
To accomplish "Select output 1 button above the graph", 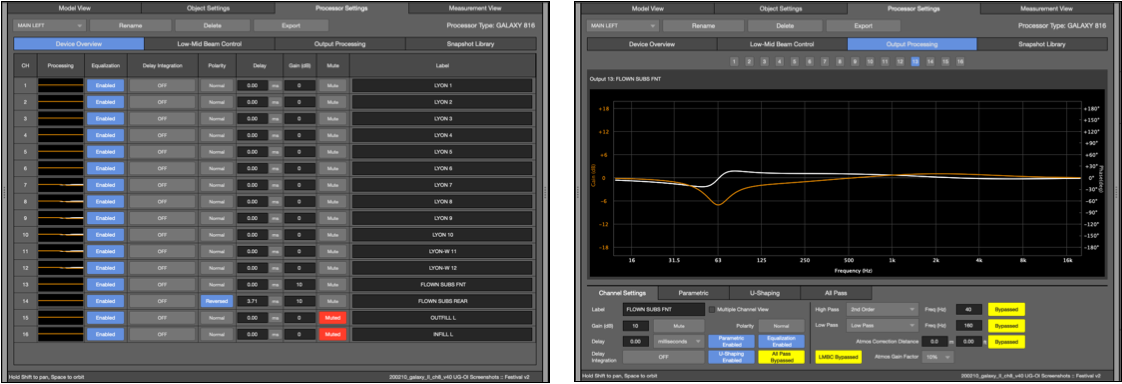I will pos(734,62).
